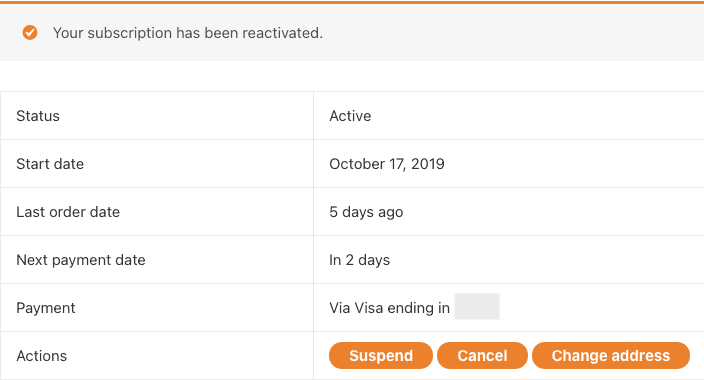This screenshot has height=380, width=704.
Task: Click the Last order date label
Action: tap(68, 212)
